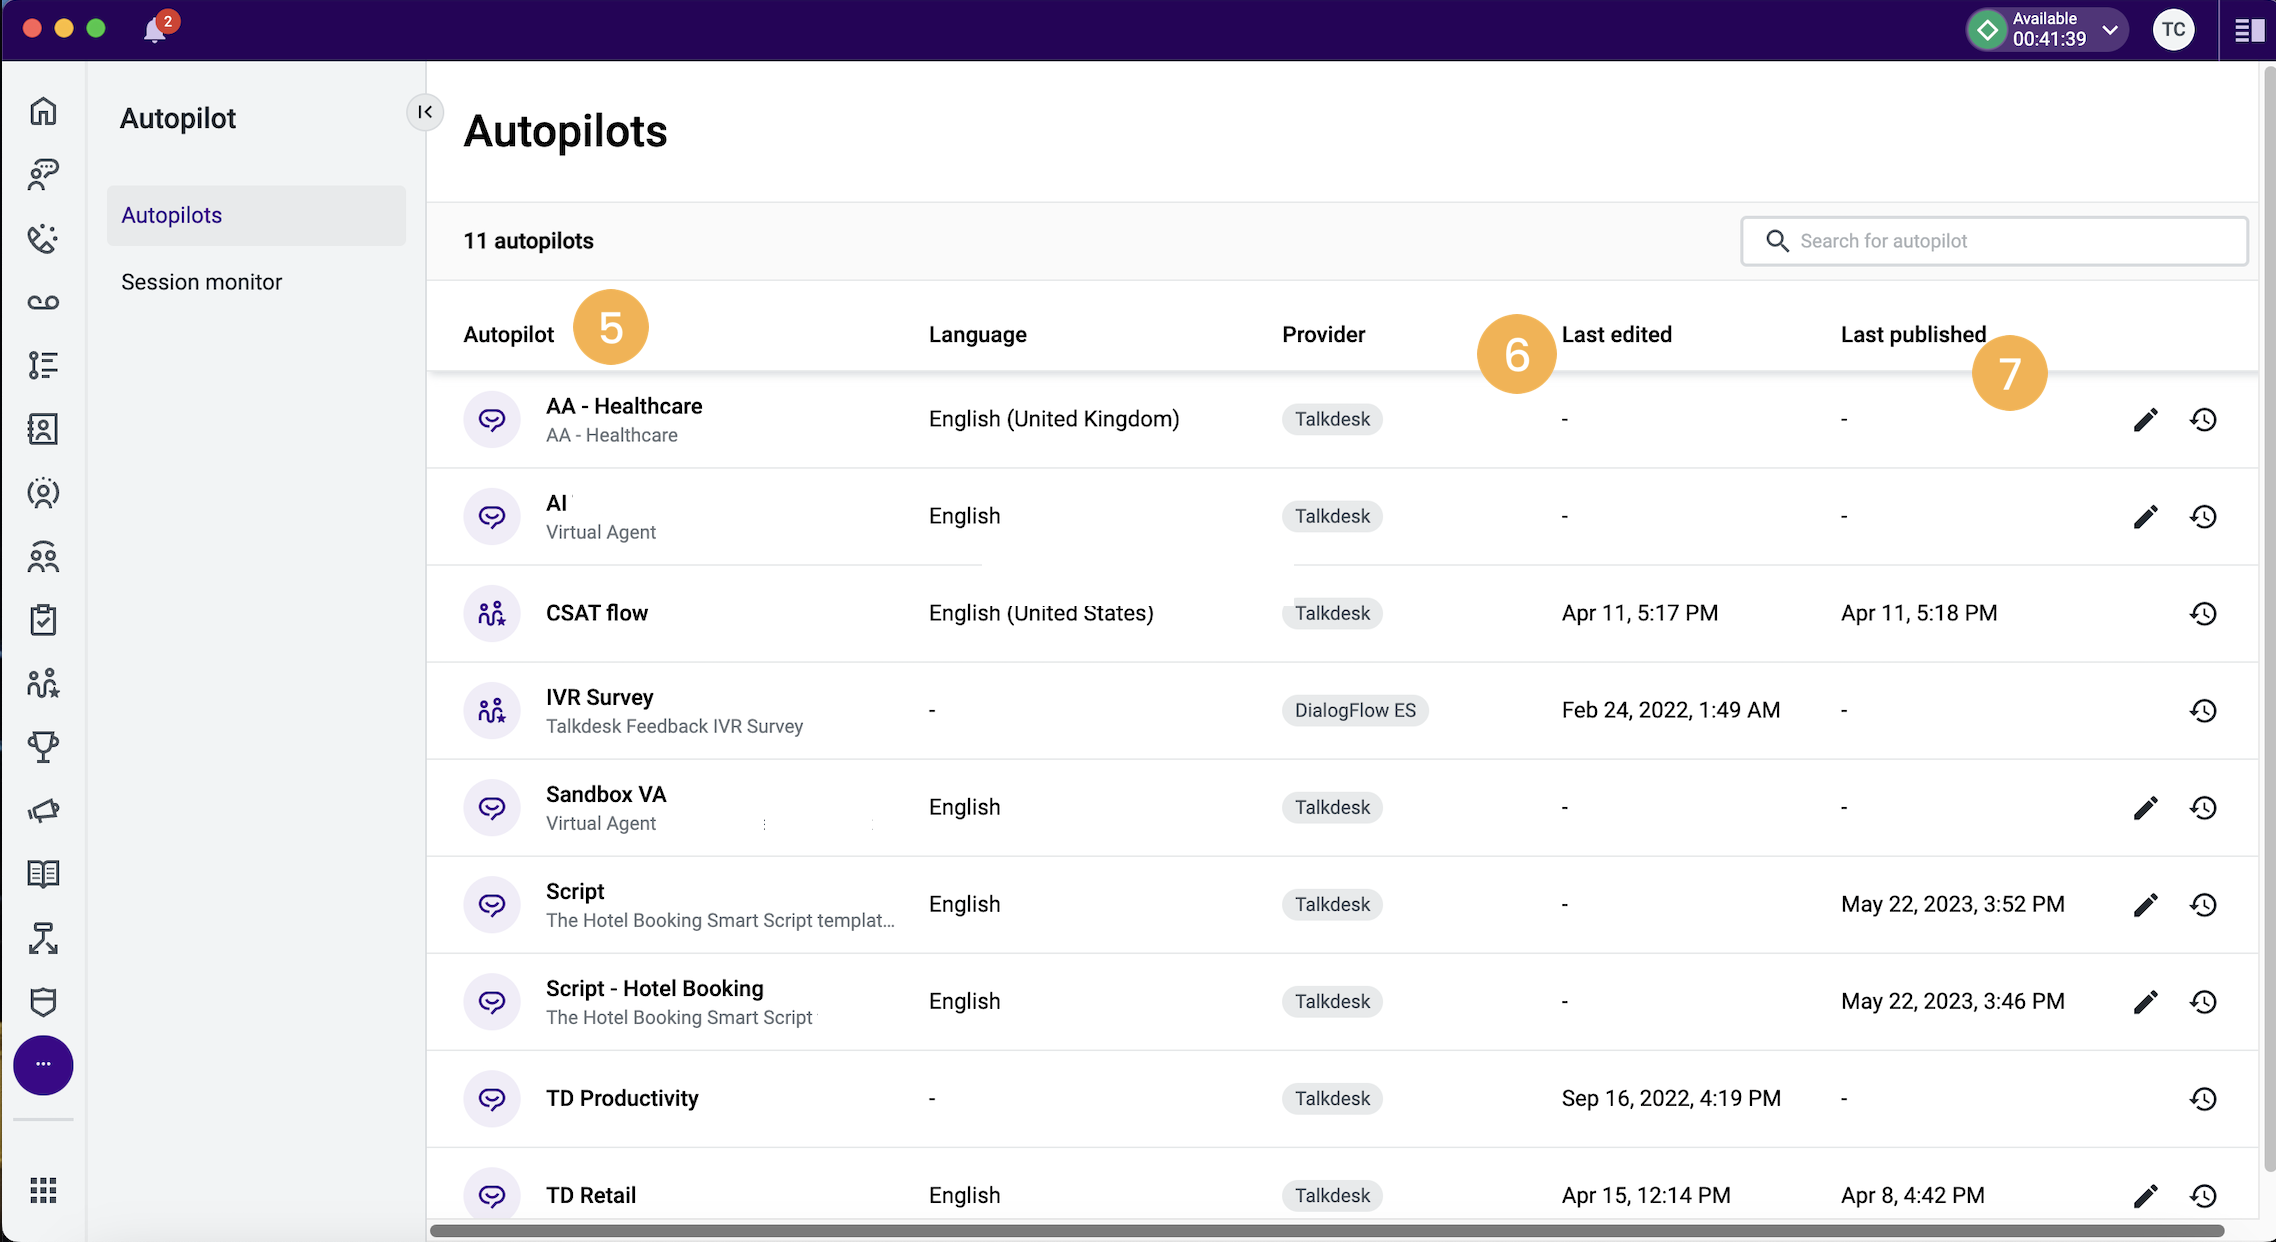Viewport: 2276px width, 1242px height.
Task: Open the knowledge book icon in sidebar
Action: (x=43, y=874)
